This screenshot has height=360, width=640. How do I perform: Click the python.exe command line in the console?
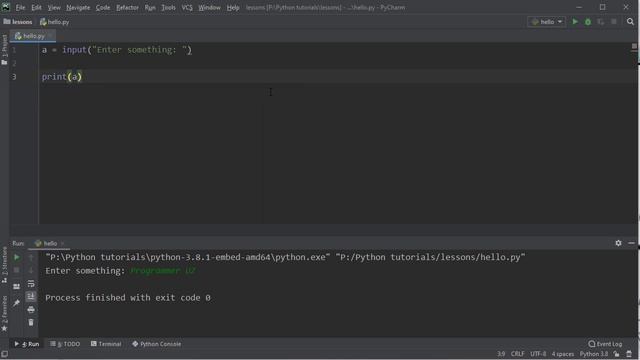pyautogui.click(x=285, y=258)
